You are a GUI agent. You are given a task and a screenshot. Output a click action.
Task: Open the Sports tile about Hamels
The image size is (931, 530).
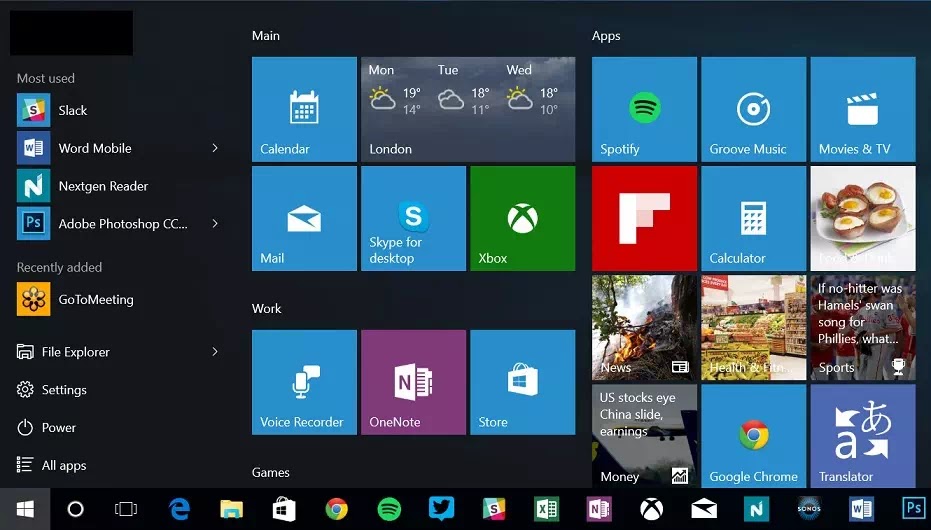coord(863,328)
